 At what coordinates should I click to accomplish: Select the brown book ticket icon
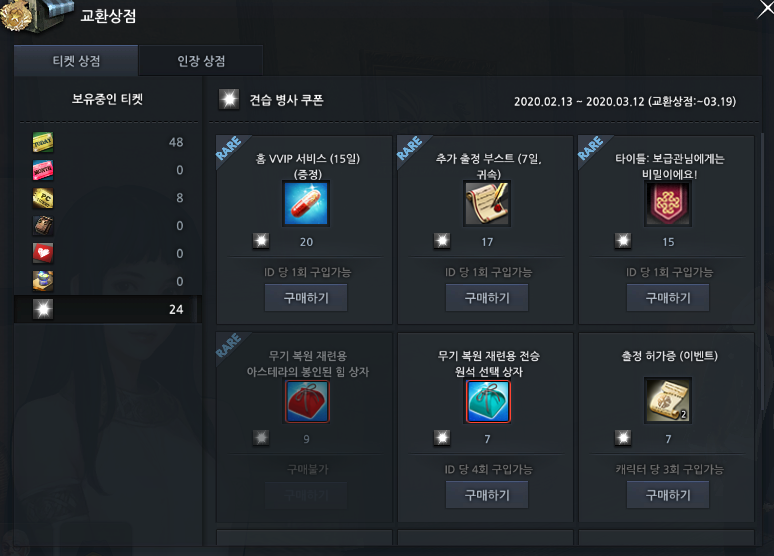[43, 226]
